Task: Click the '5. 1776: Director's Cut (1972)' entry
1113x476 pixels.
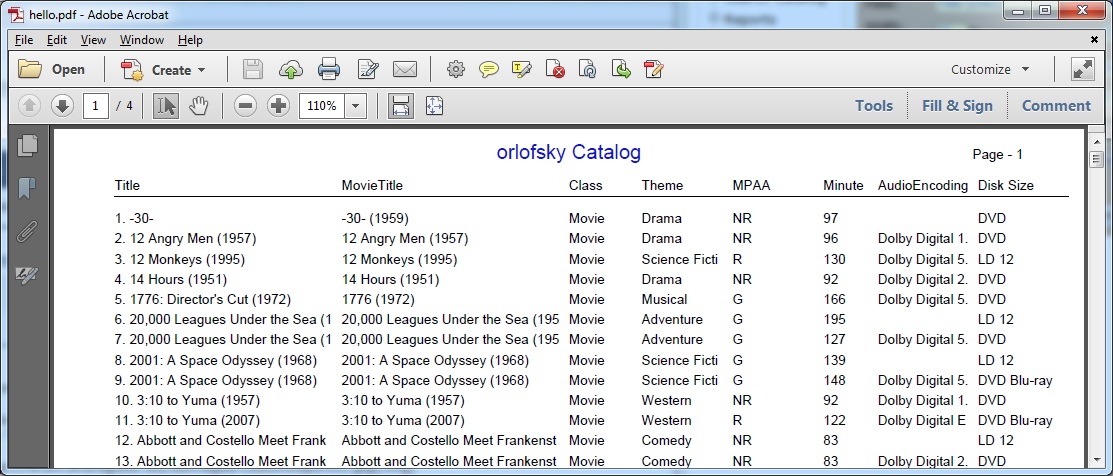Action: tap(202, 299)
